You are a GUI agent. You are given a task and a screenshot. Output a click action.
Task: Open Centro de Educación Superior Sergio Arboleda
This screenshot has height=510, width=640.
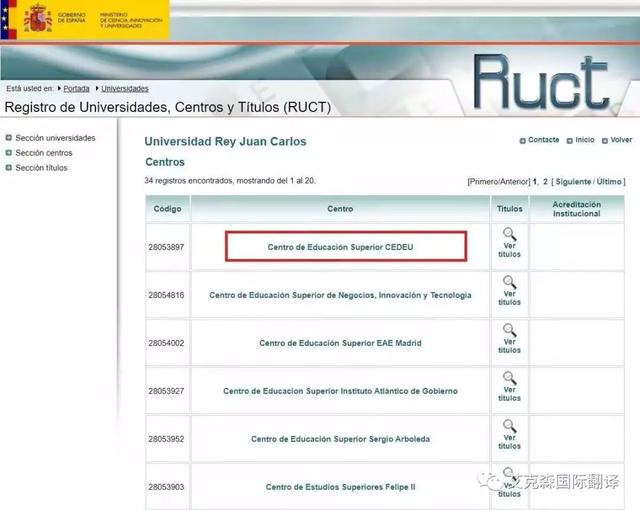point(340,439)
